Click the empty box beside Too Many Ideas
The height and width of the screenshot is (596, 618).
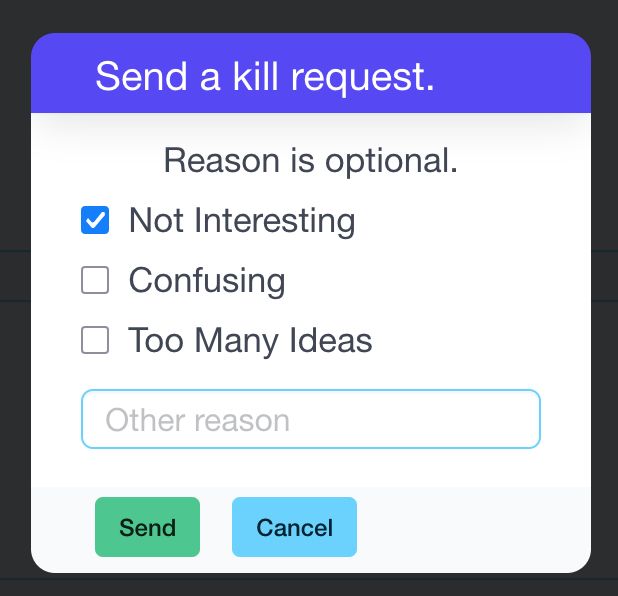[95, 341]
